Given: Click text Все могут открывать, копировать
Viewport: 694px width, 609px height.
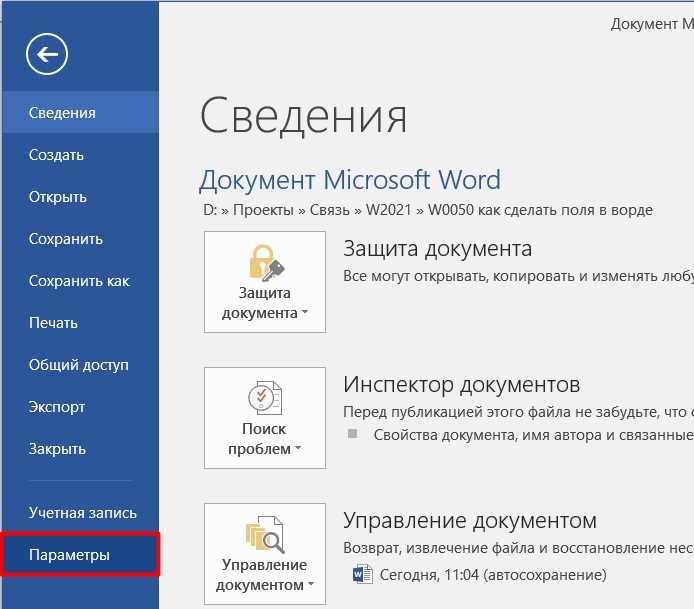Looking at the screenshot, I should pyautogui.click(x=518, y=276).
